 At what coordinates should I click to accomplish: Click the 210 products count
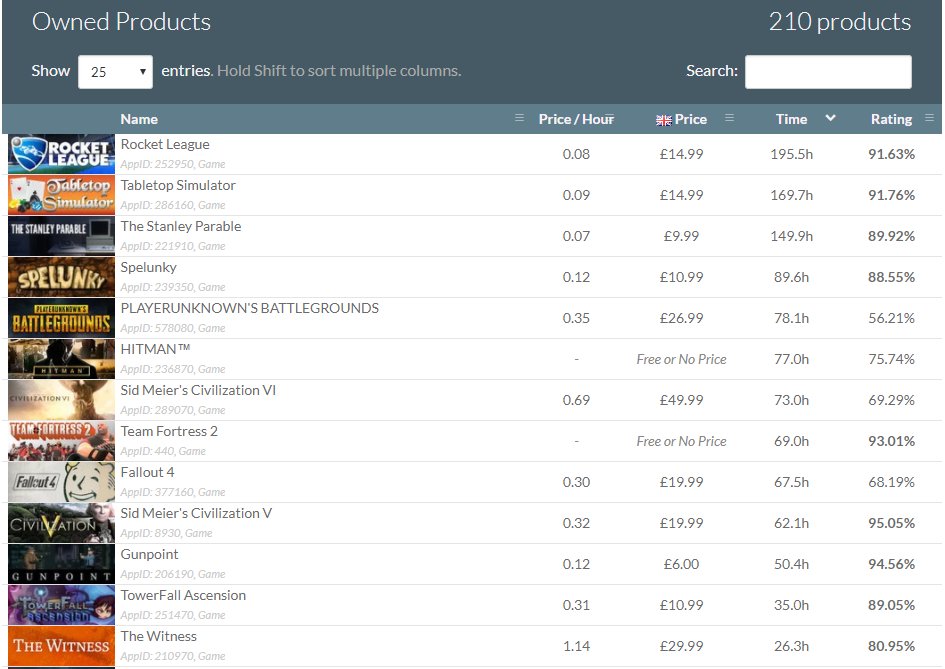[x=840, y=22]
